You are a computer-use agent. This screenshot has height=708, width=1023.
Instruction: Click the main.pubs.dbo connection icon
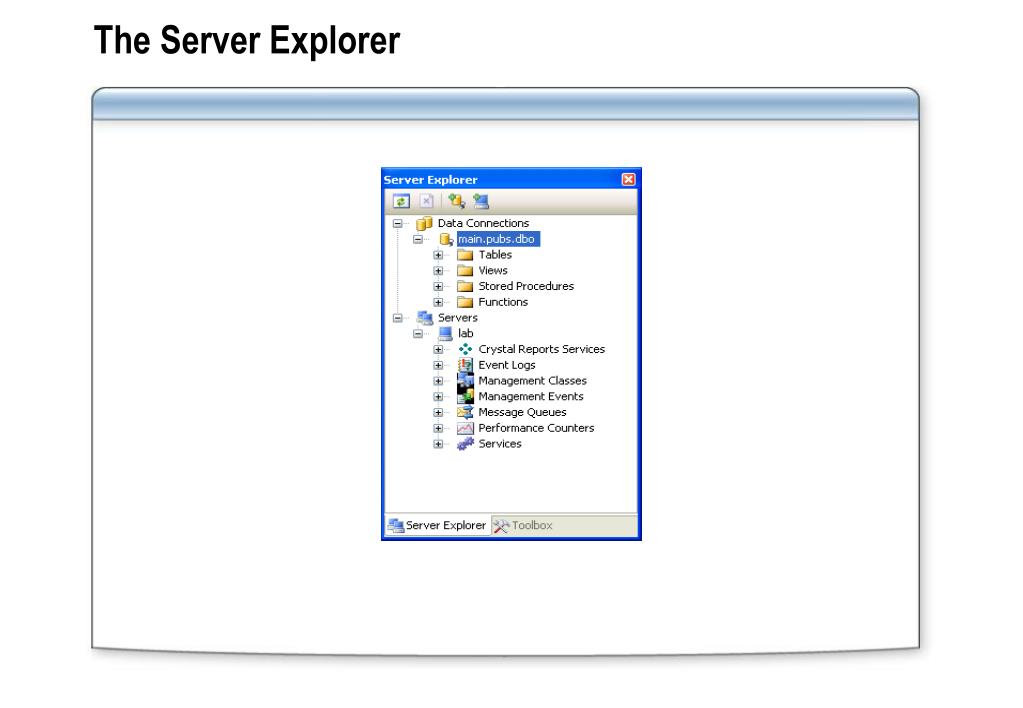pyautogui.click(x=446, y=239)
